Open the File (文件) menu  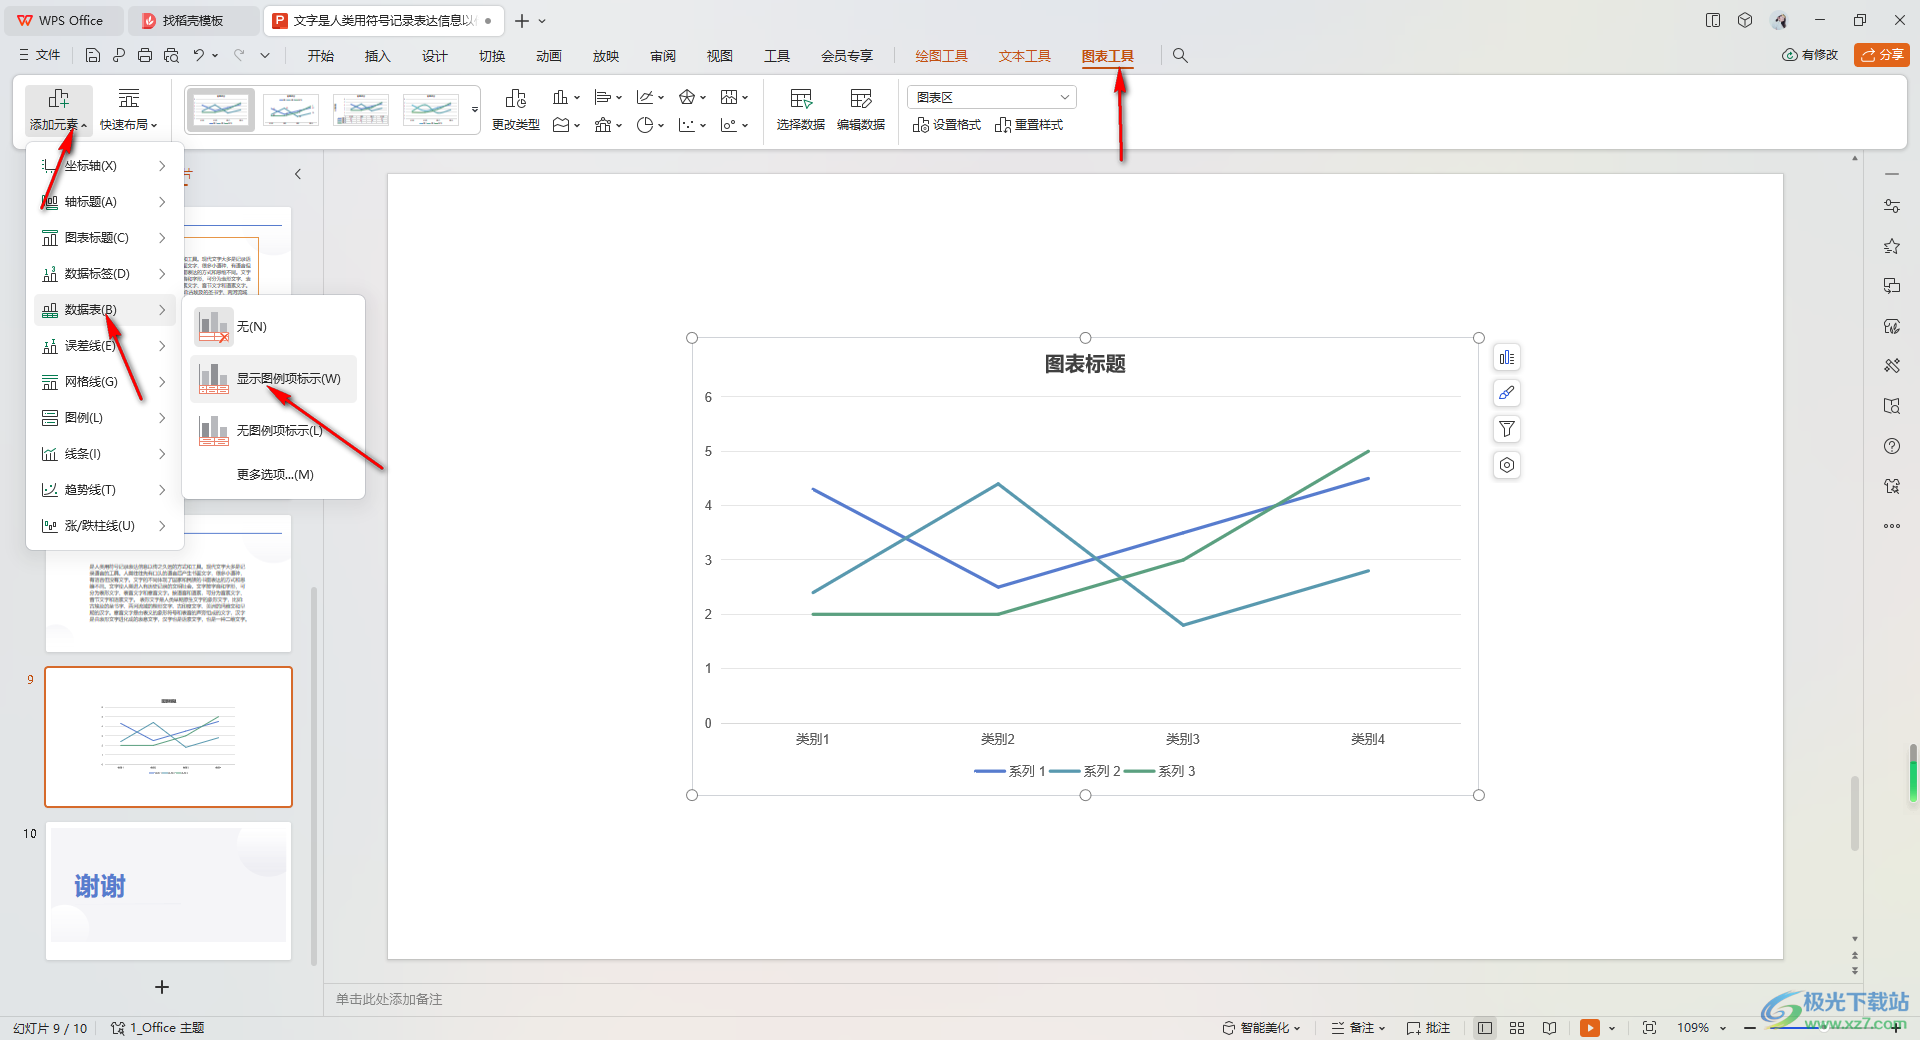(40, 56)
